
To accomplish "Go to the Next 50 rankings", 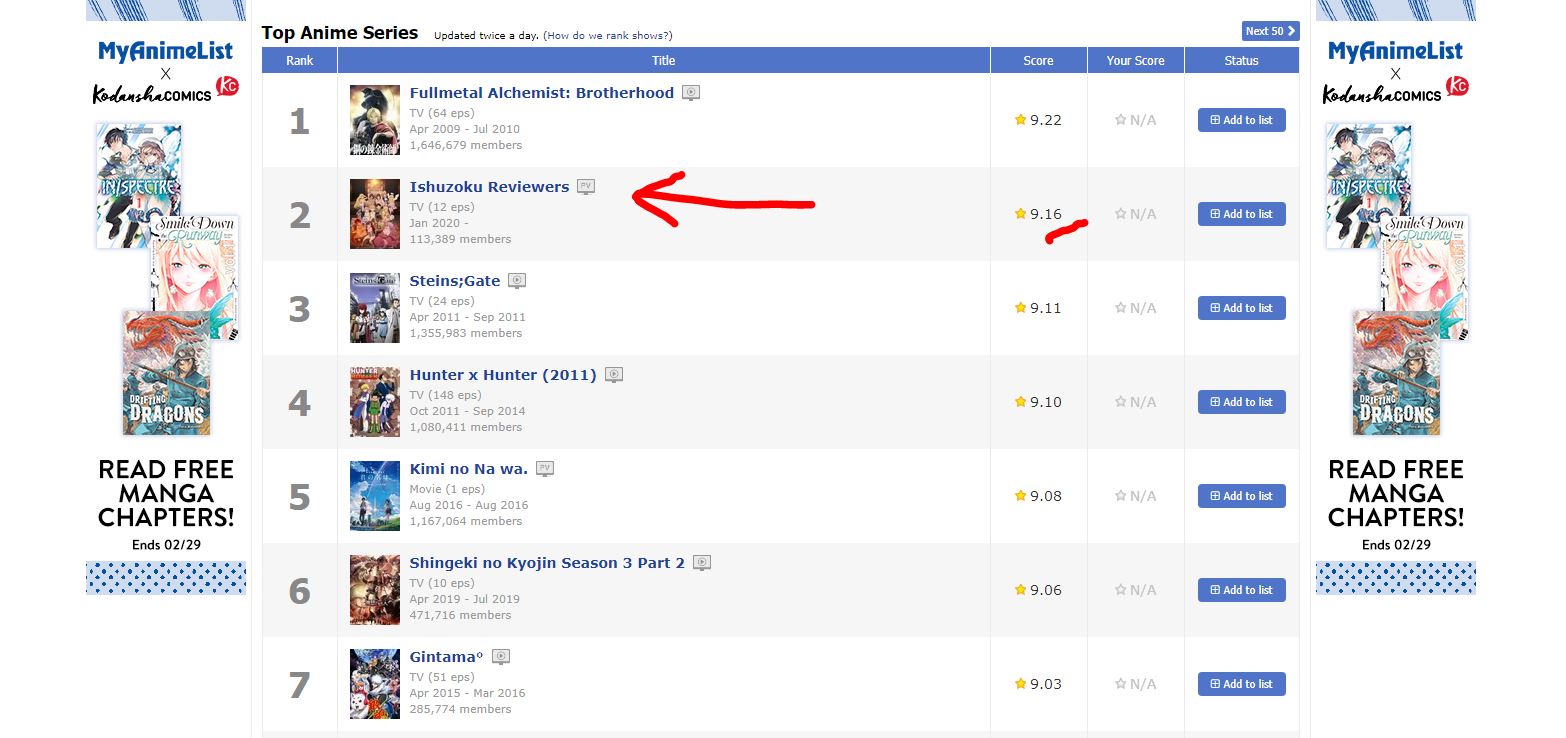I will [x=1270, y=31].
